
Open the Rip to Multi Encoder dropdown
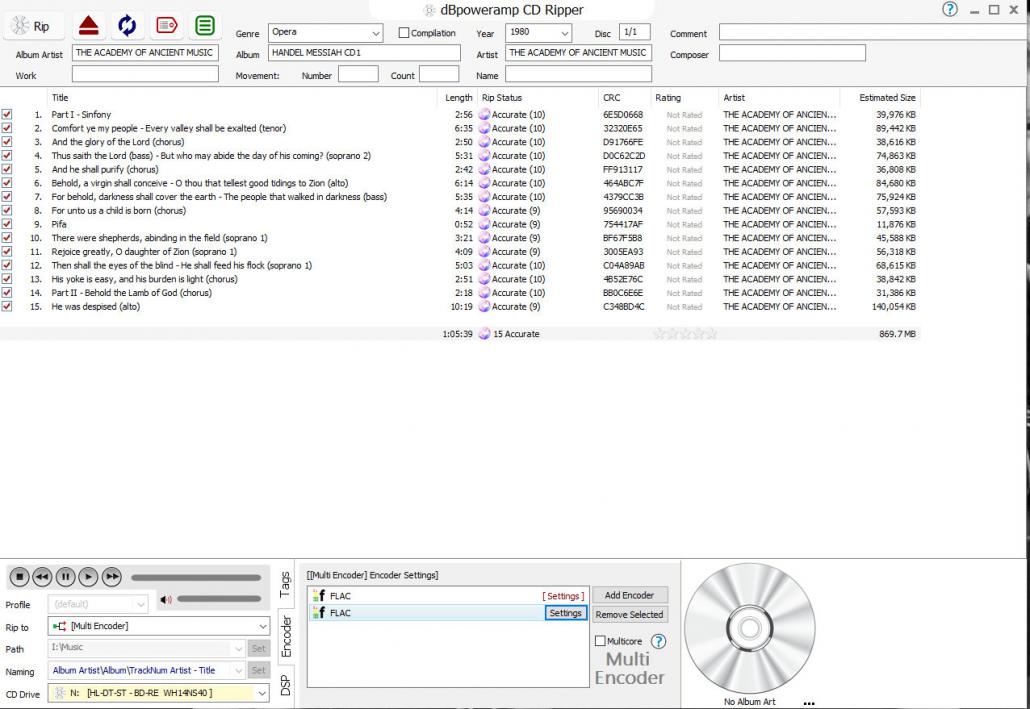coord(263,627)
